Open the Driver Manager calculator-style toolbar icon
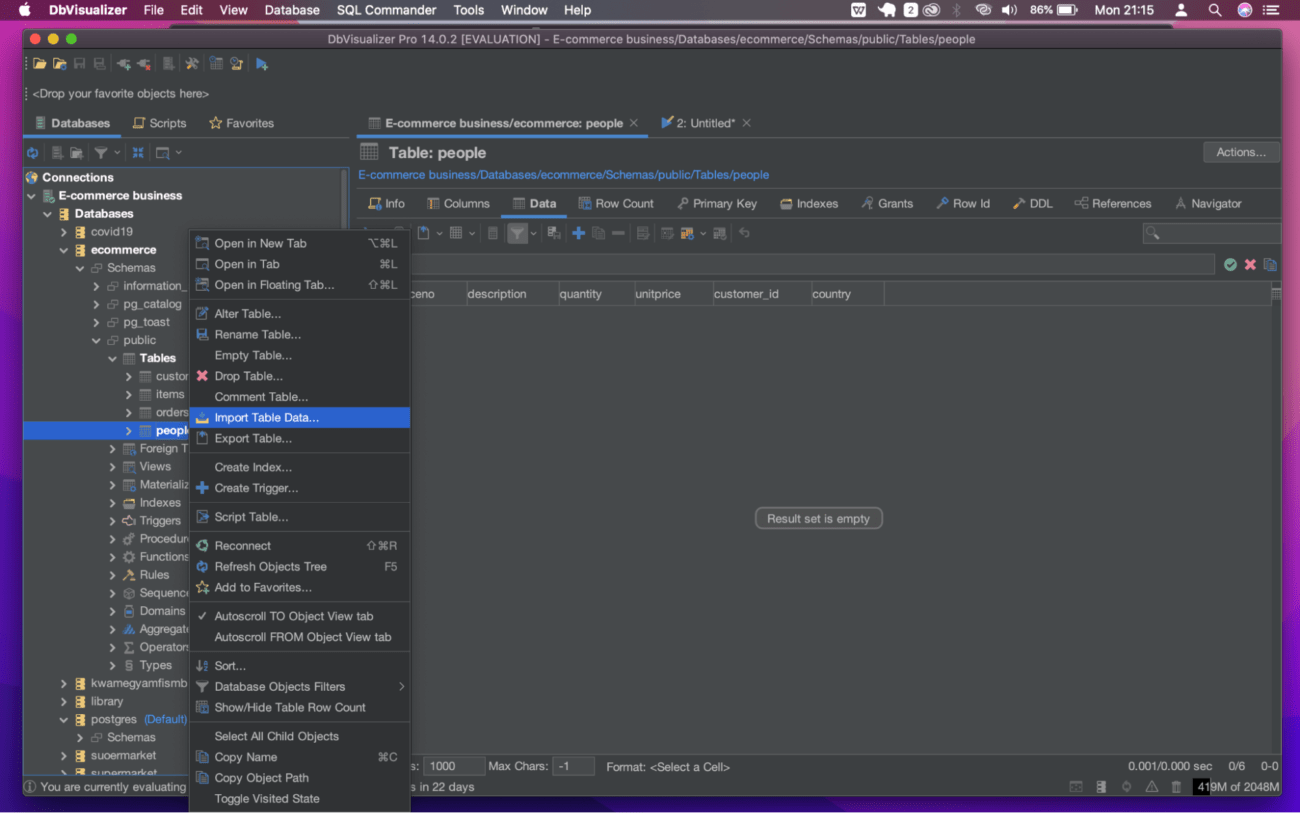Viewport: 1300px width, 813px height. pos(215,62)
